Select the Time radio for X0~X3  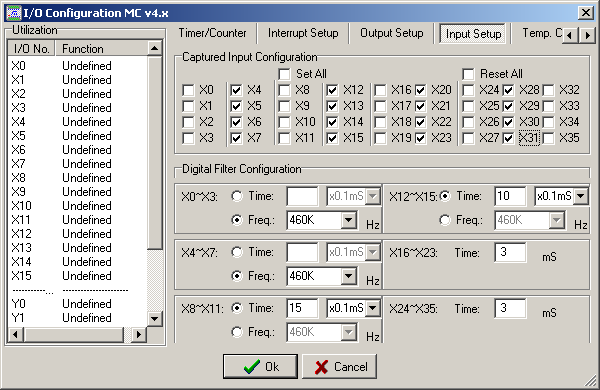point(237,196)
